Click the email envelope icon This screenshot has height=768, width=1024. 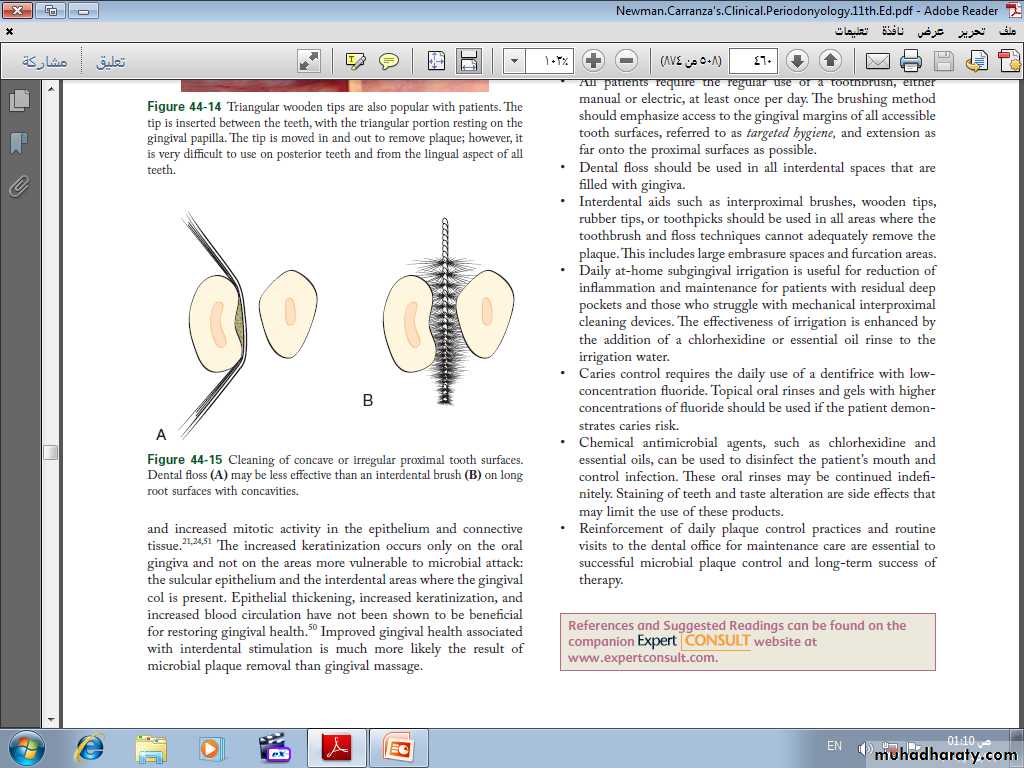pyautogui.click(x=878, y=61)
